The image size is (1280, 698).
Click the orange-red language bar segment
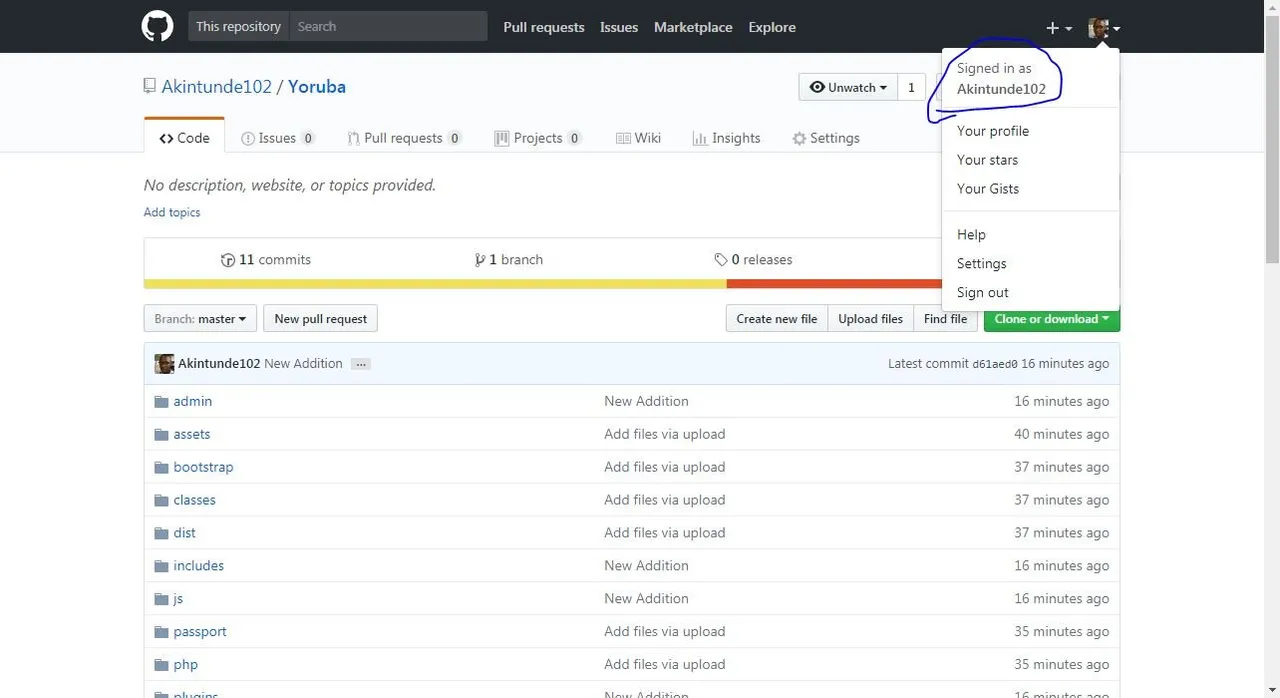tap(834, 284)
